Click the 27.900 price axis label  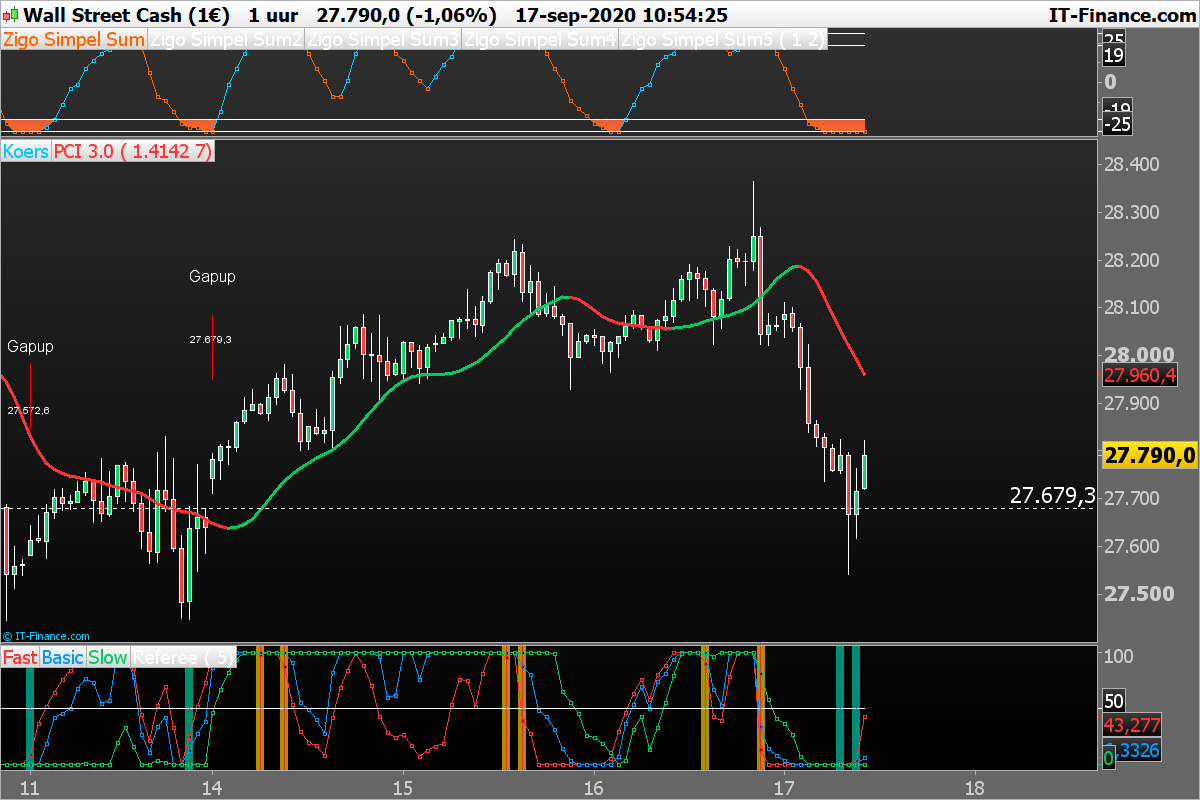tap(1134, 403)
